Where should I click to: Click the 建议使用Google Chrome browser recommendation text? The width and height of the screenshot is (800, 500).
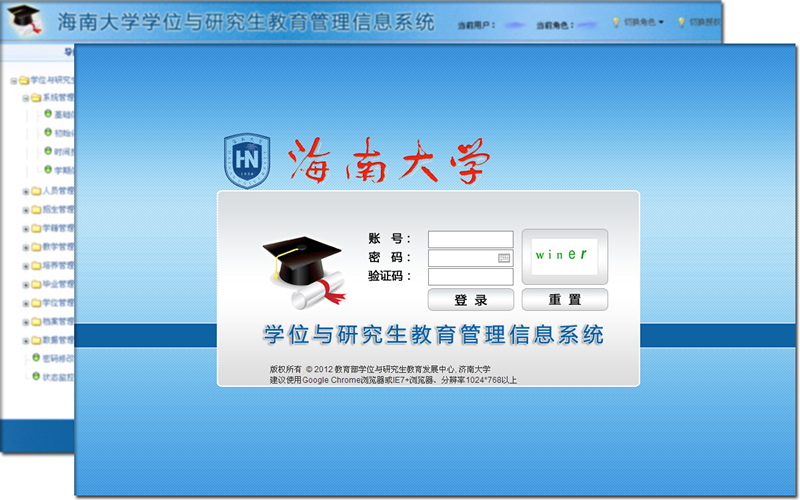pyautogui.click(x=393, y=380)
